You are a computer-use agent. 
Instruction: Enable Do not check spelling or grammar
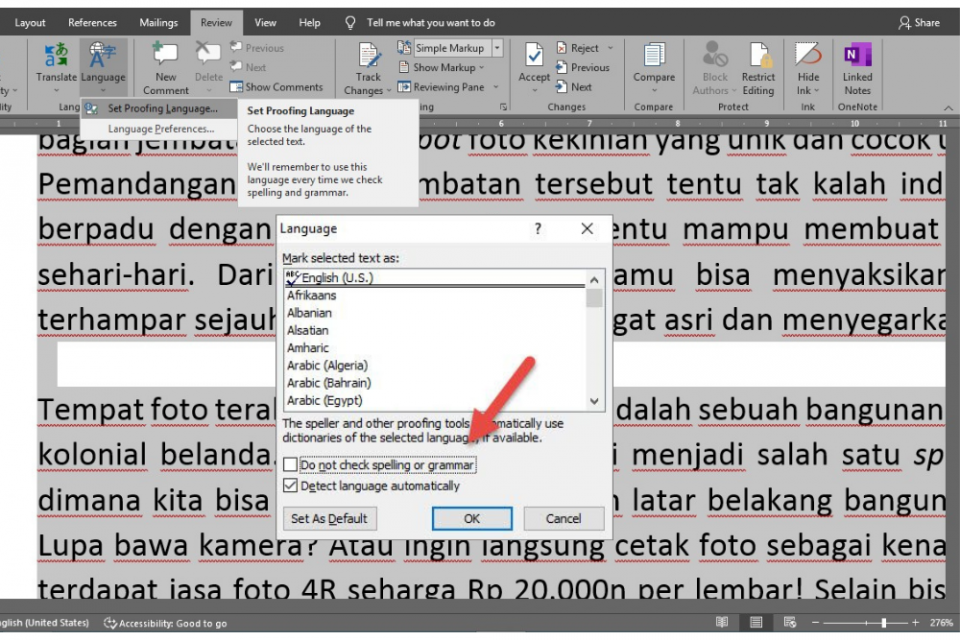coord(290,465)
